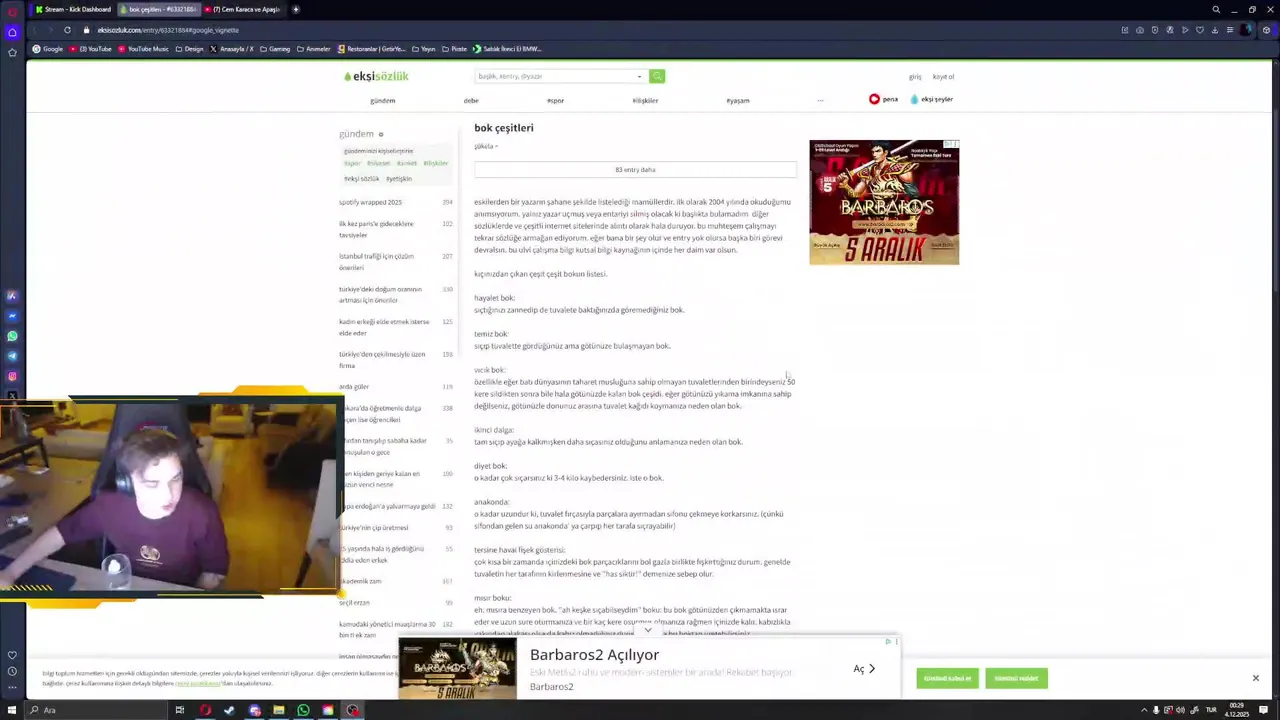
Task: Click the green search magnifier button
Action: click(657, 76)
